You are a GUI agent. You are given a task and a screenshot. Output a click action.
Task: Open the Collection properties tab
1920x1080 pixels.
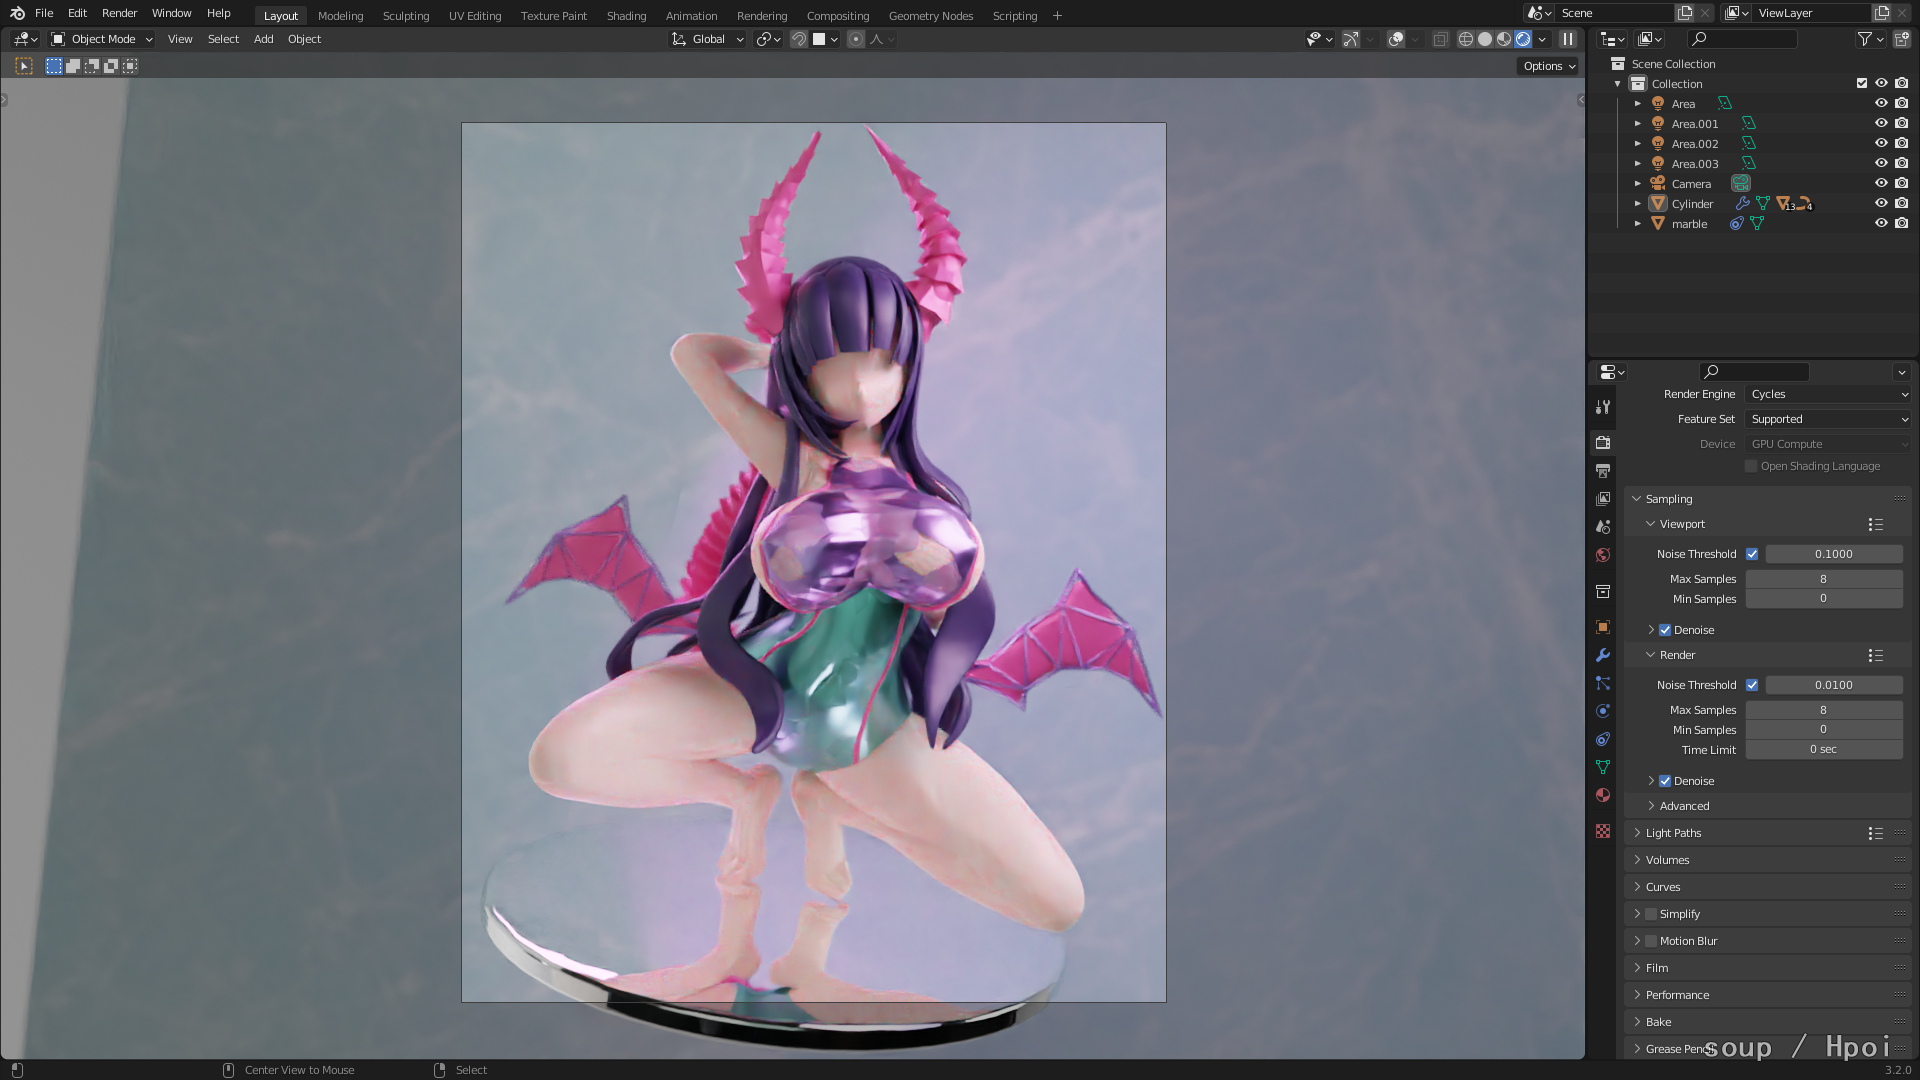click(x=1603, y=591)
